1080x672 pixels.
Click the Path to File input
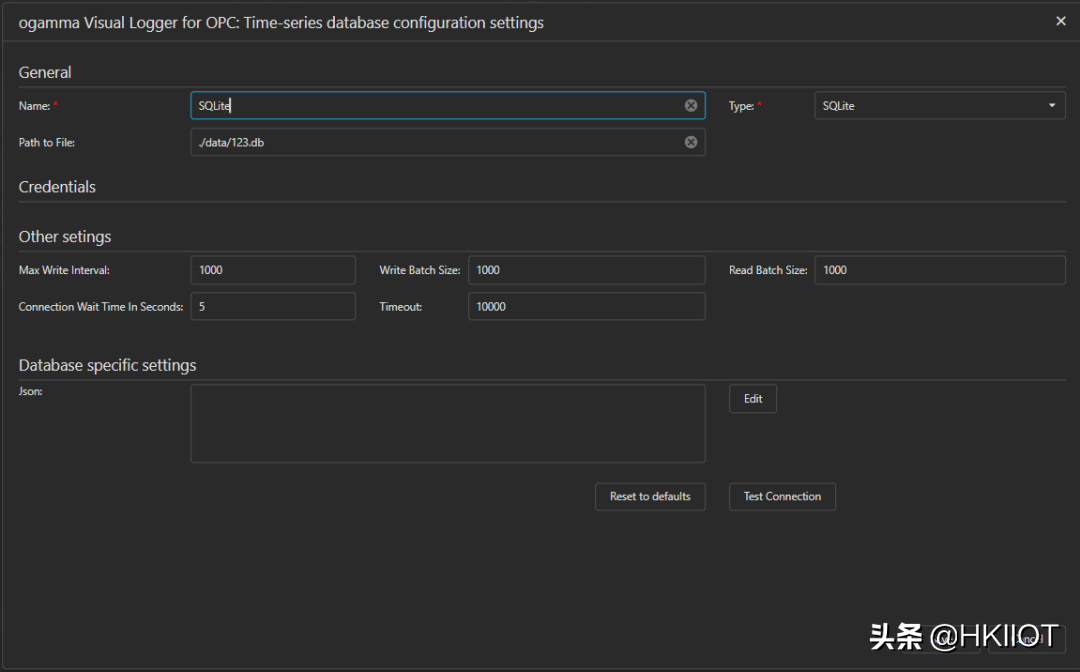[448, 142]
